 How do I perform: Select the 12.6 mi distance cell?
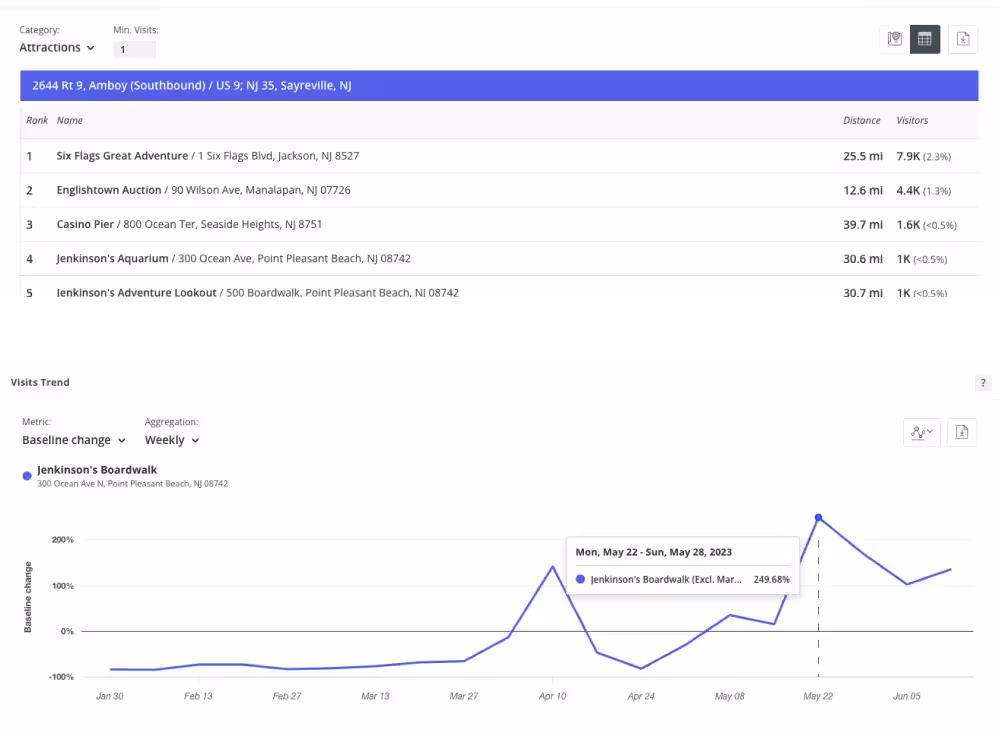point(863,190)
